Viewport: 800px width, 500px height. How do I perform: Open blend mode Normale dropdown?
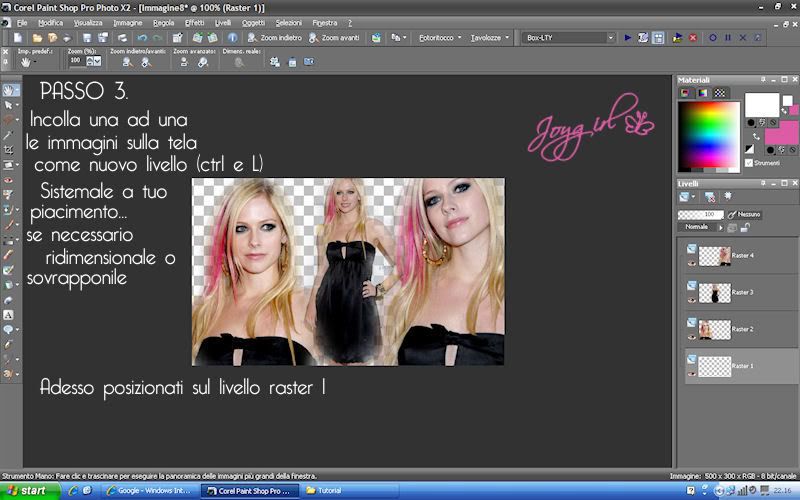tap(720, 228)
